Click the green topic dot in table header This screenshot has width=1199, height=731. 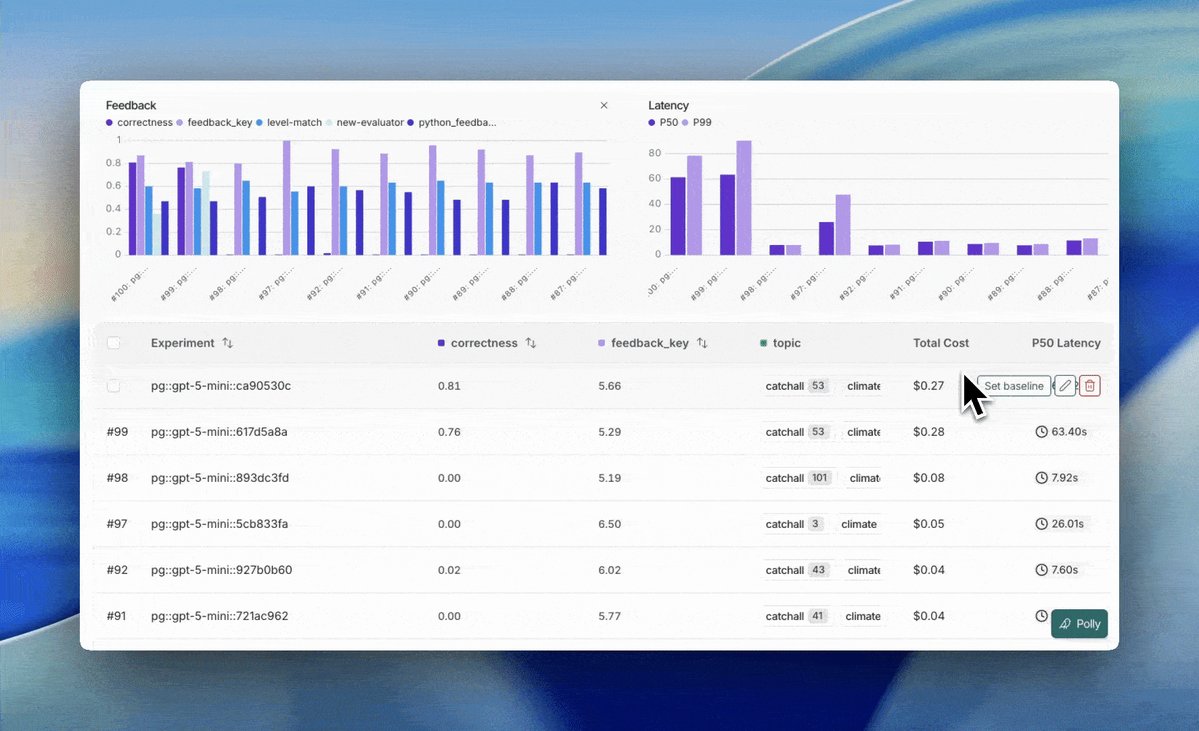click(x=764, y=342)
